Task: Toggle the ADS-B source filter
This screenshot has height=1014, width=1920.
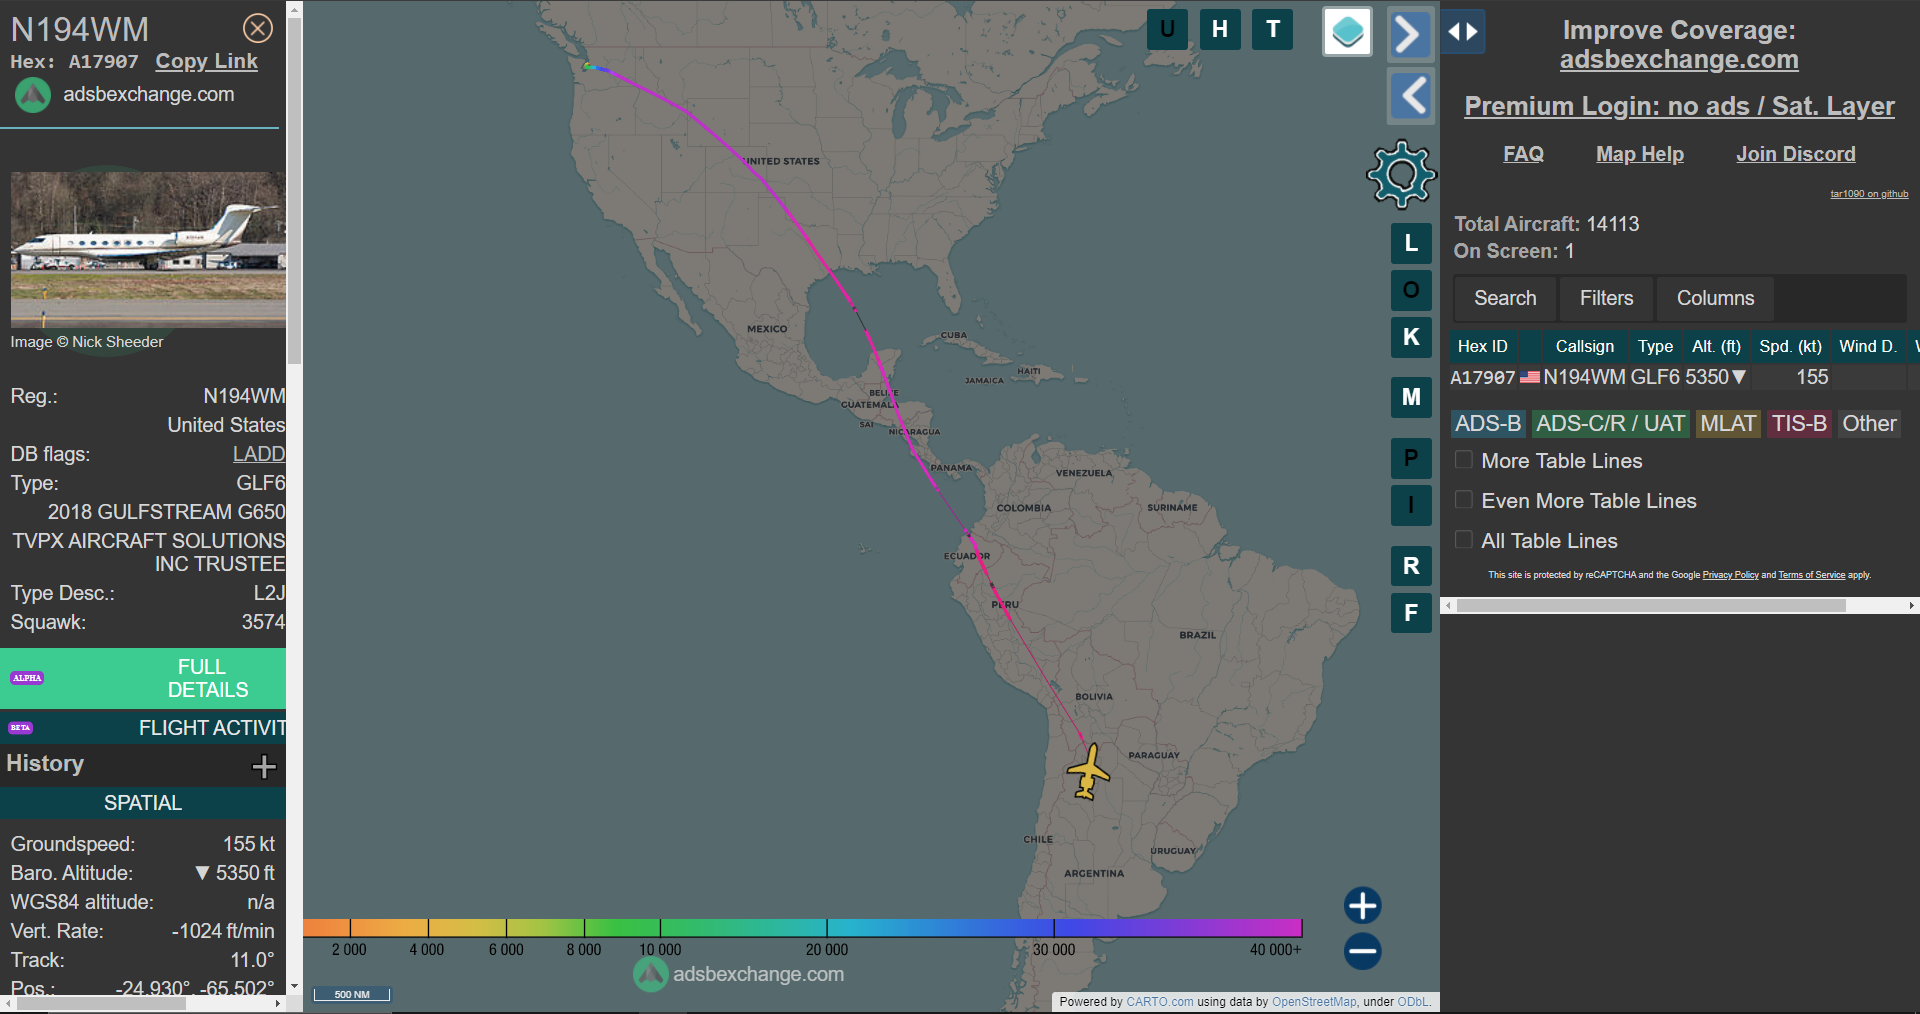Action: point(1488,424)
